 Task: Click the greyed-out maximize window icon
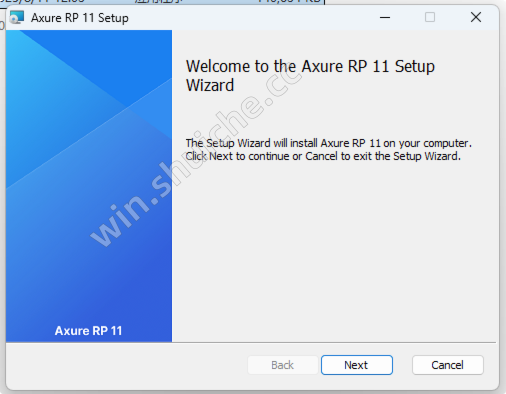point(430,17)
